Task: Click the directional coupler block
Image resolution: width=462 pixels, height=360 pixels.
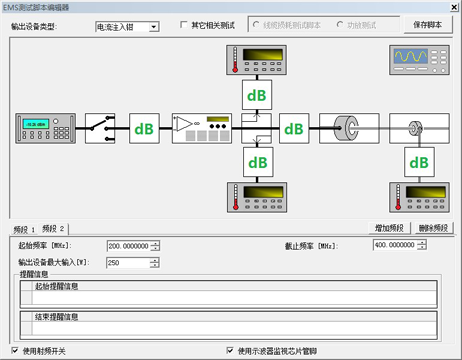Action: (256, 128)
